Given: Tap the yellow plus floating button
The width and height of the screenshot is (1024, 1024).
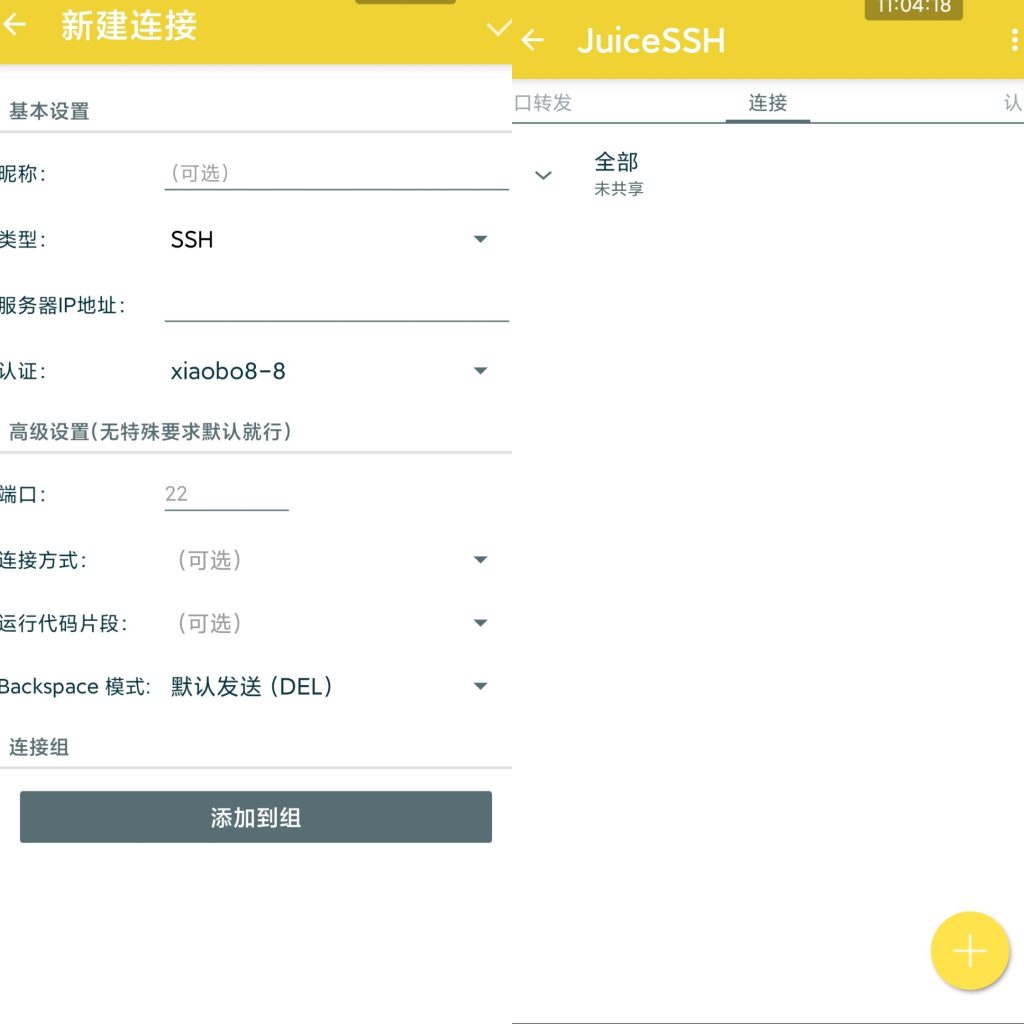Looking at the screenshot, I should [x=970, y=950].
